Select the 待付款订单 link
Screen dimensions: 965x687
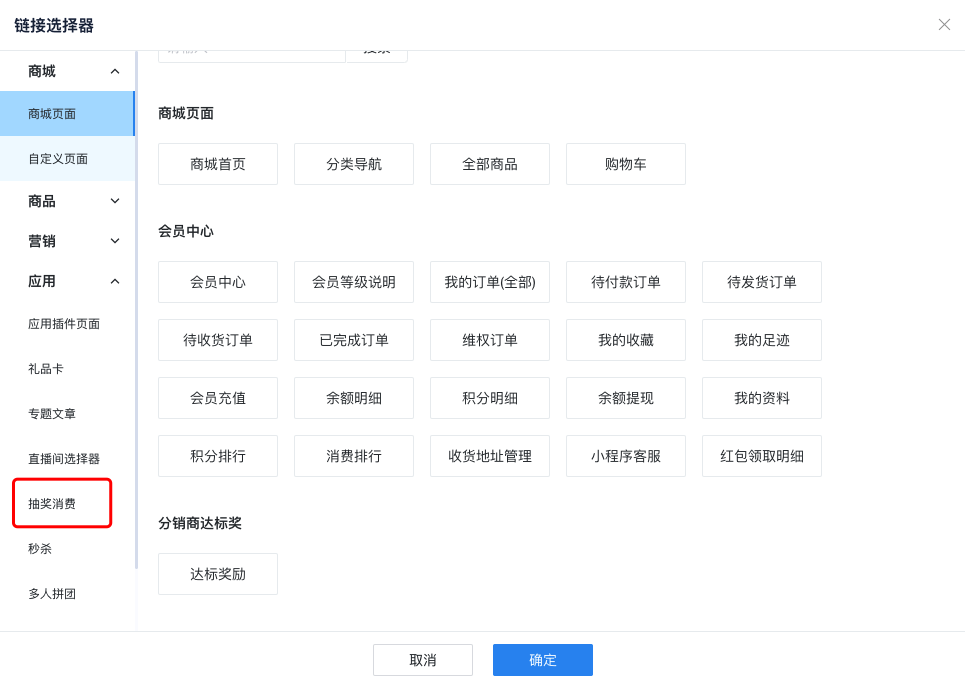(626, 282)
